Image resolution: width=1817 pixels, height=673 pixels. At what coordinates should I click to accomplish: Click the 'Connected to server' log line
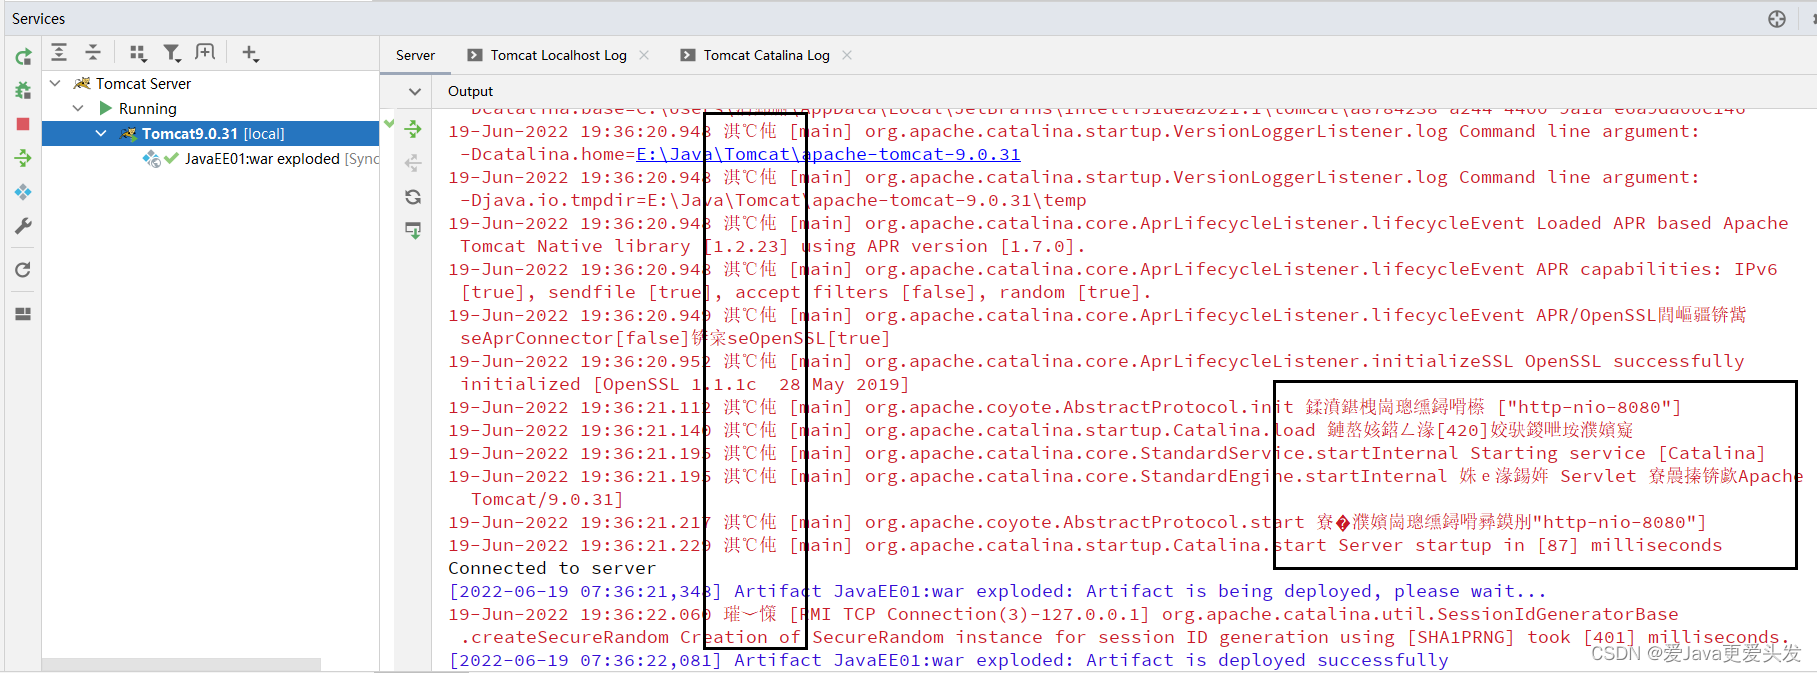click(x=552, y=568)
